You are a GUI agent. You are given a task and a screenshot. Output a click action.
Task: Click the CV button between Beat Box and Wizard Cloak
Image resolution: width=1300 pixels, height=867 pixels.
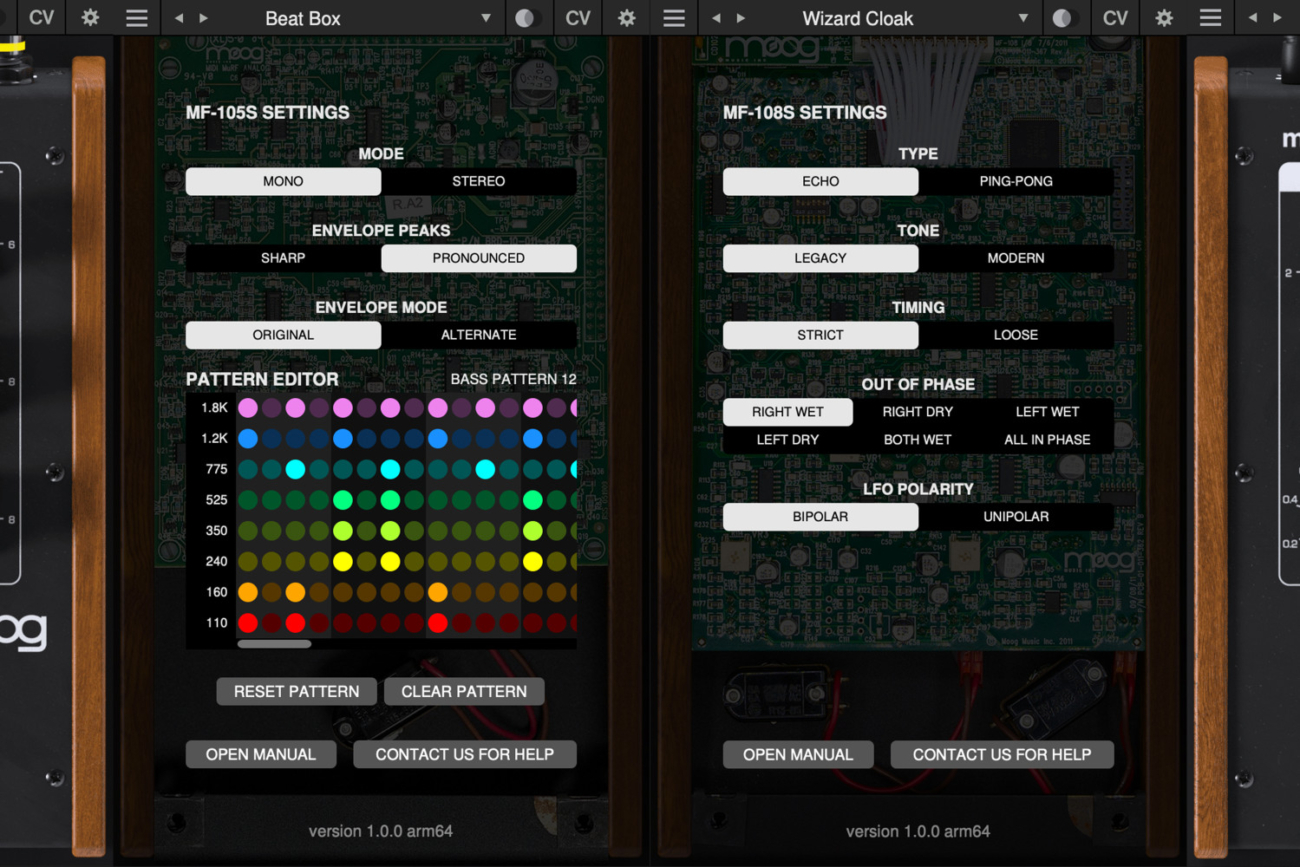(578, 18)
